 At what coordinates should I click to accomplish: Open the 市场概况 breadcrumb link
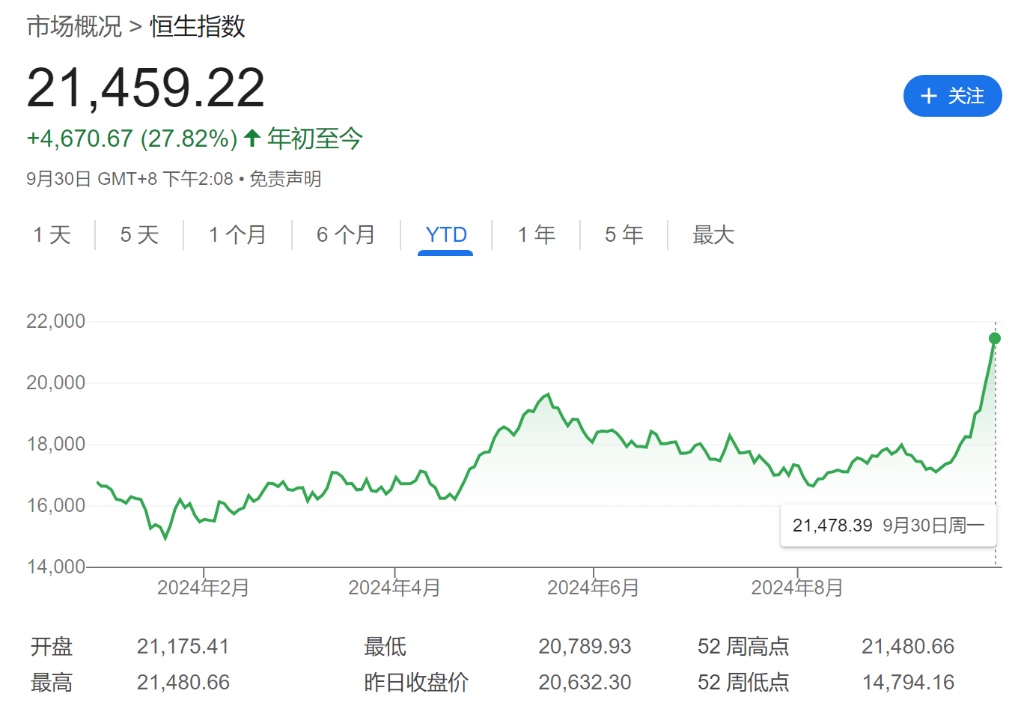point(73,27)
